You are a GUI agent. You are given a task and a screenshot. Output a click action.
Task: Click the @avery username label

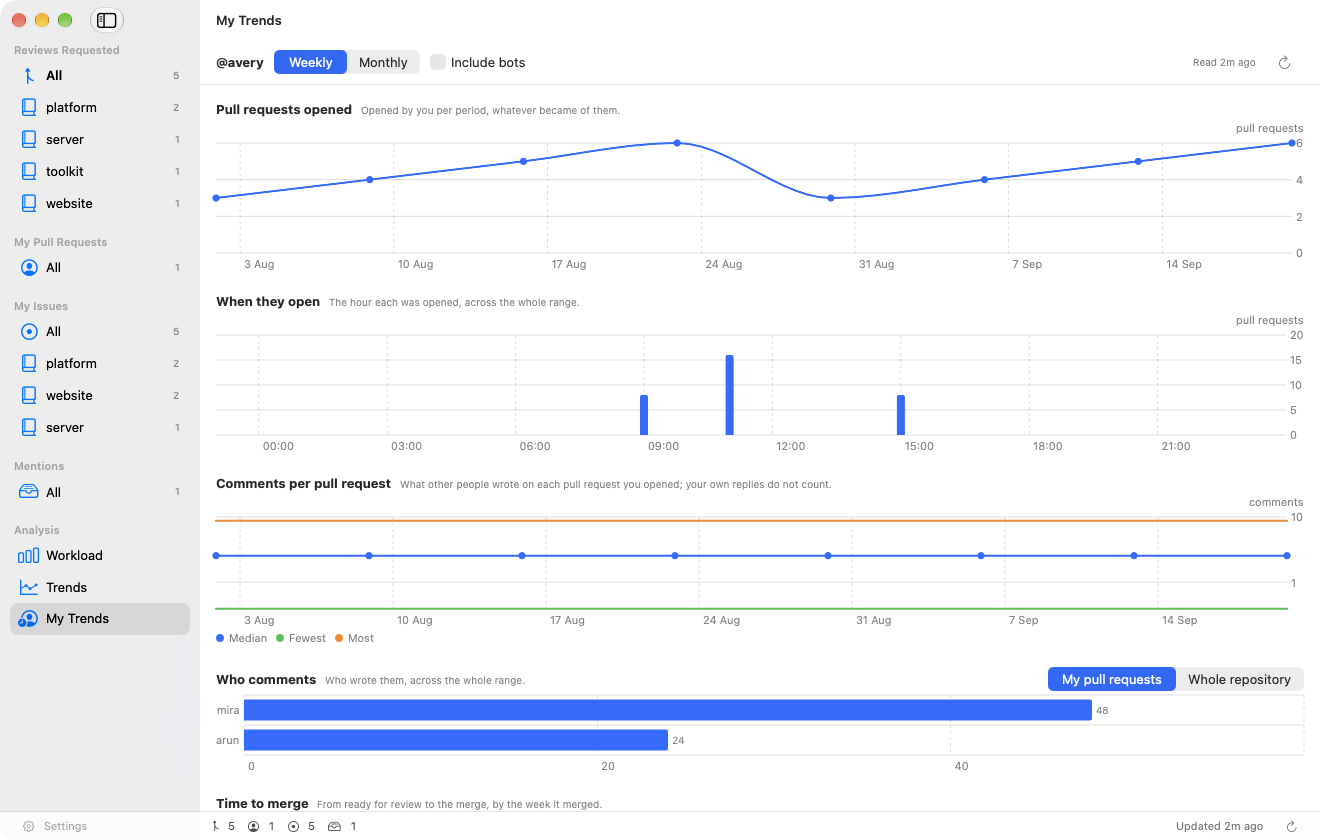[240, 62]
